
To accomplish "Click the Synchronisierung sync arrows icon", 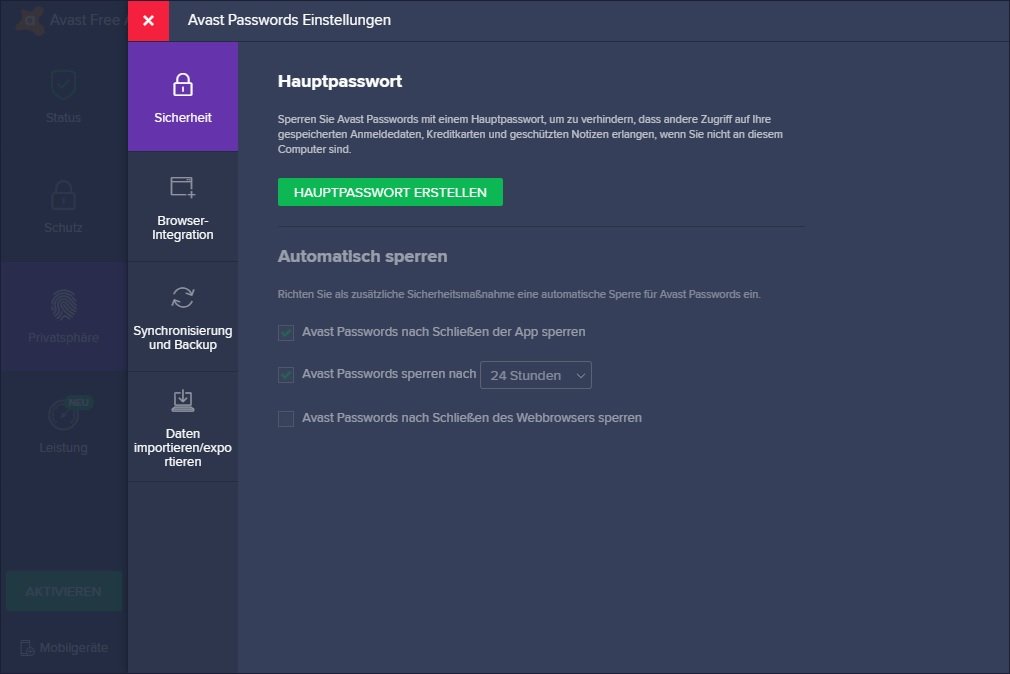I will click(182, 297).
